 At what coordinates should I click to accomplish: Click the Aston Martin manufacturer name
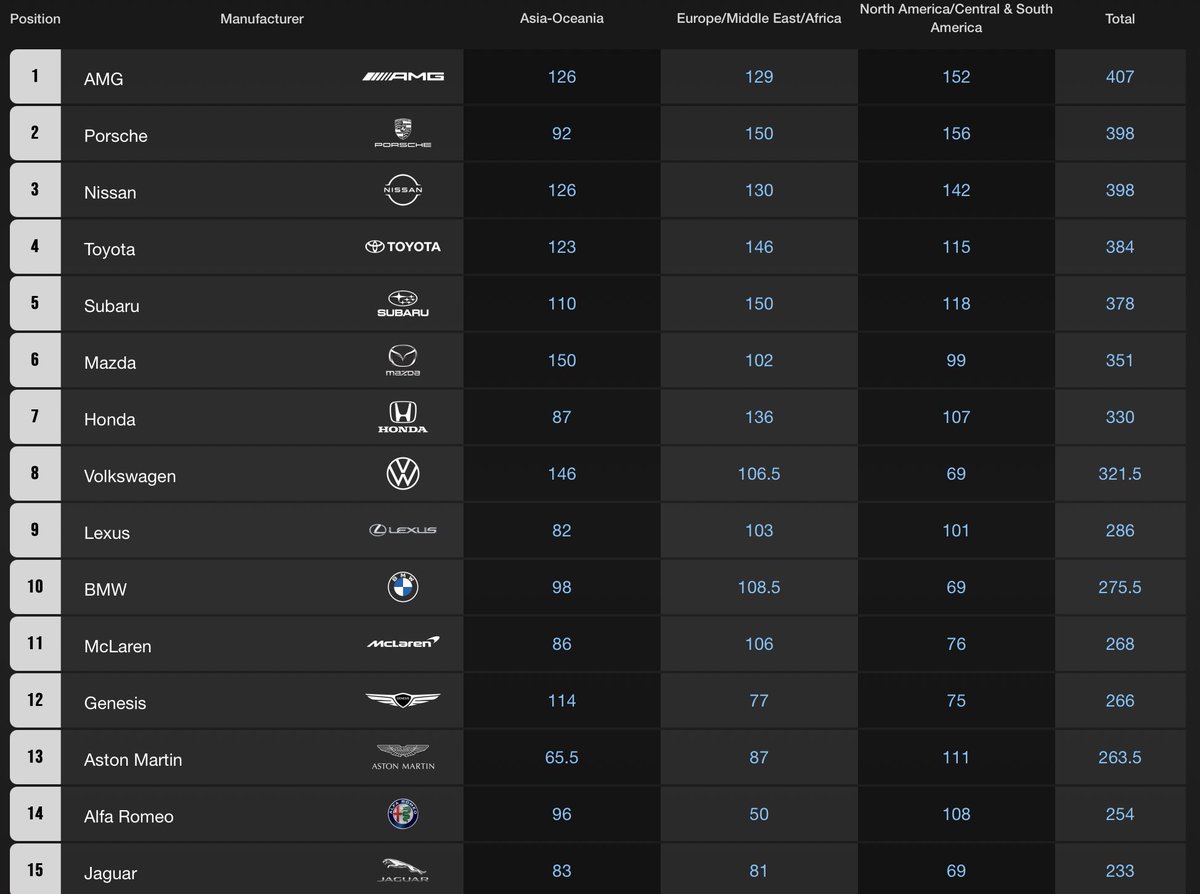[x=133, y=760]
